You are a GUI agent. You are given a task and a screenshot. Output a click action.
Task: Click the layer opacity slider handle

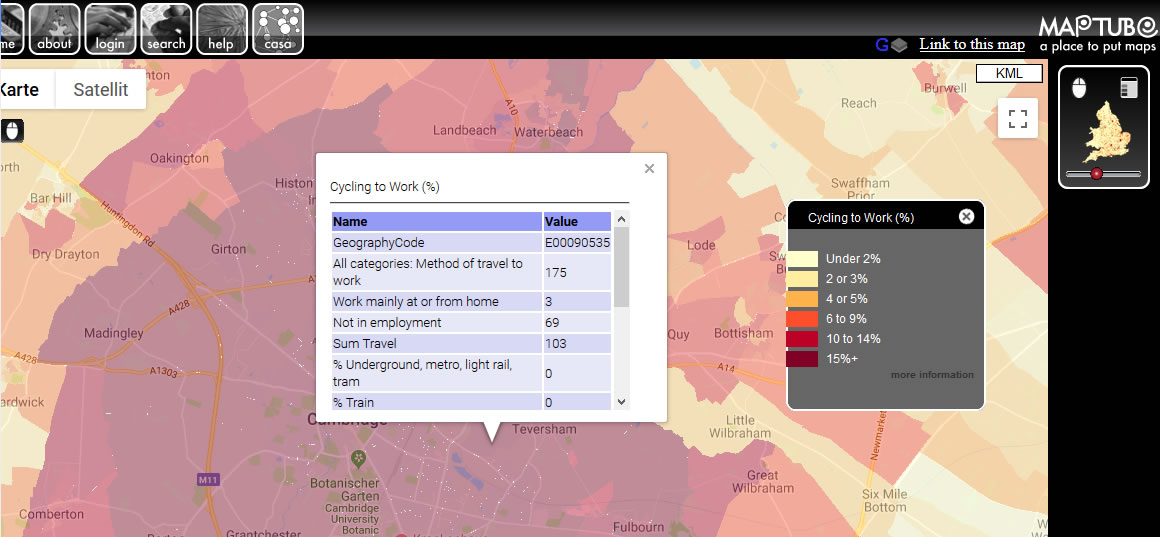tap(1096, 173)
